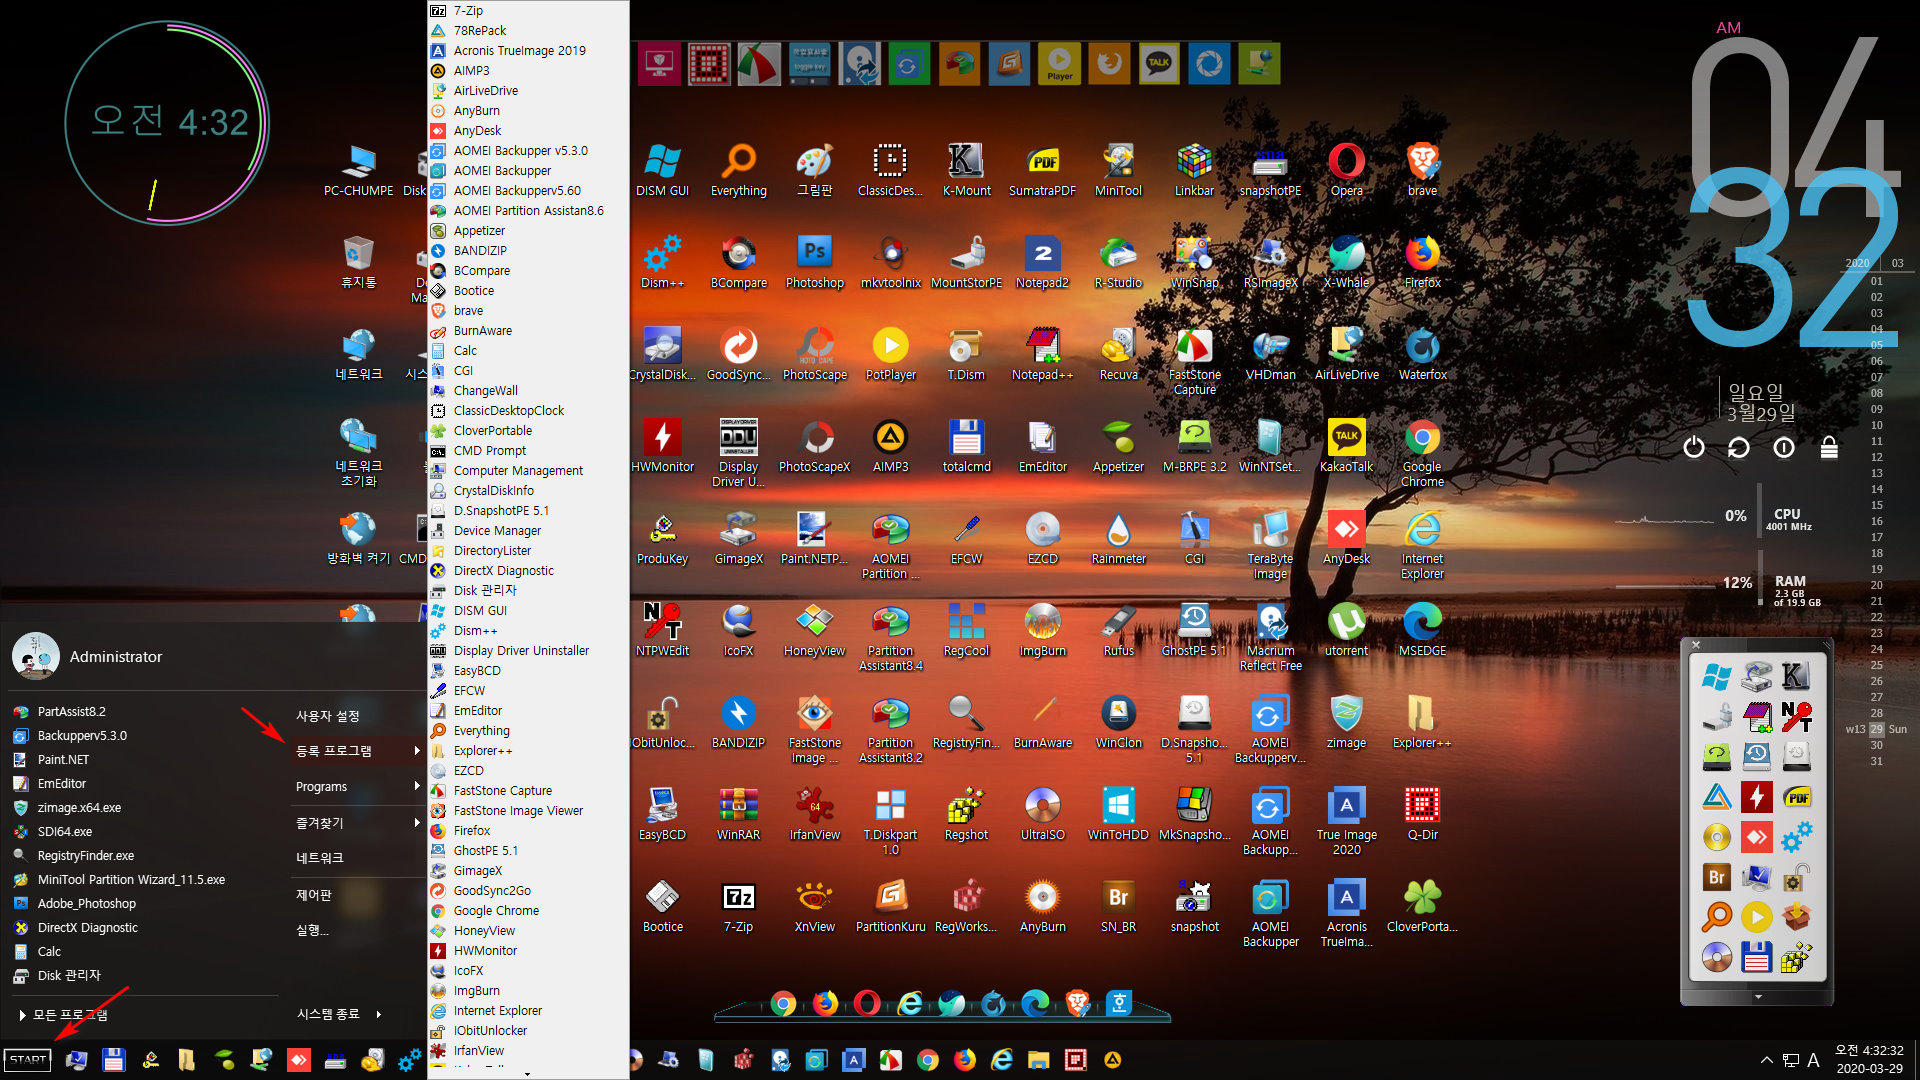Image resolution: width=1920 pixels, height=1080 pixels.
Task: Open the recycle bin (휴지통) icon
Action: (358, 261)
